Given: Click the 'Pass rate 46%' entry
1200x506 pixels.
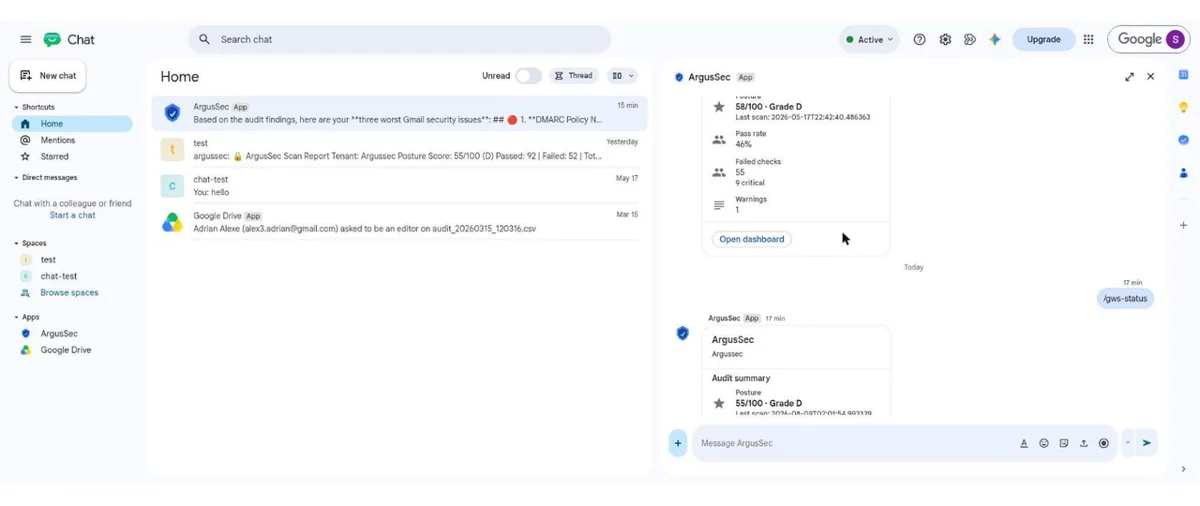Looking at the screenshot, I should pos(751,139).
